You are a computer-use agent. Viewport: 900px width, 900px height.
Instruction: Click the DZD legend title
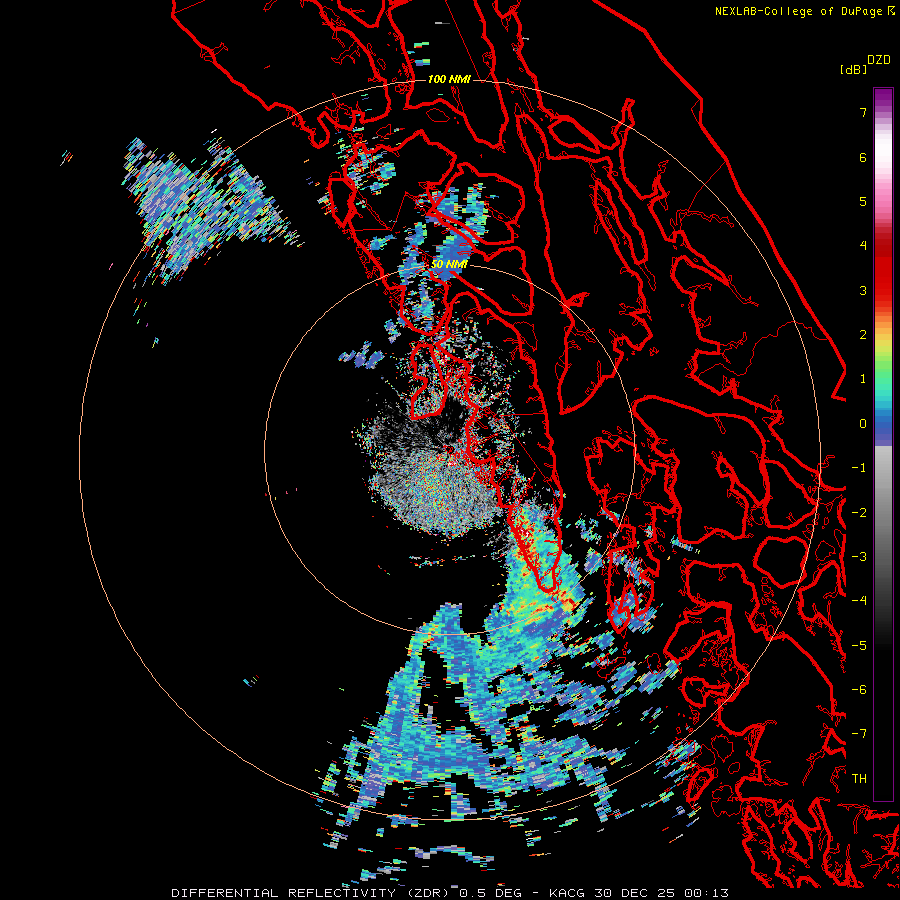click(x=879, y=59)
